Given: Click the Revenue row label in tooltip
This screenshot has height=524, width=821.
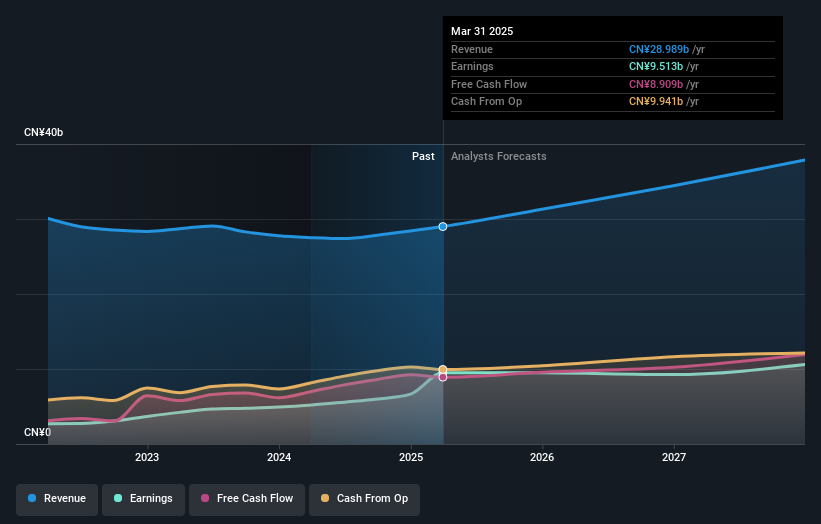Looking at the screenshot, I should [472, 49].
